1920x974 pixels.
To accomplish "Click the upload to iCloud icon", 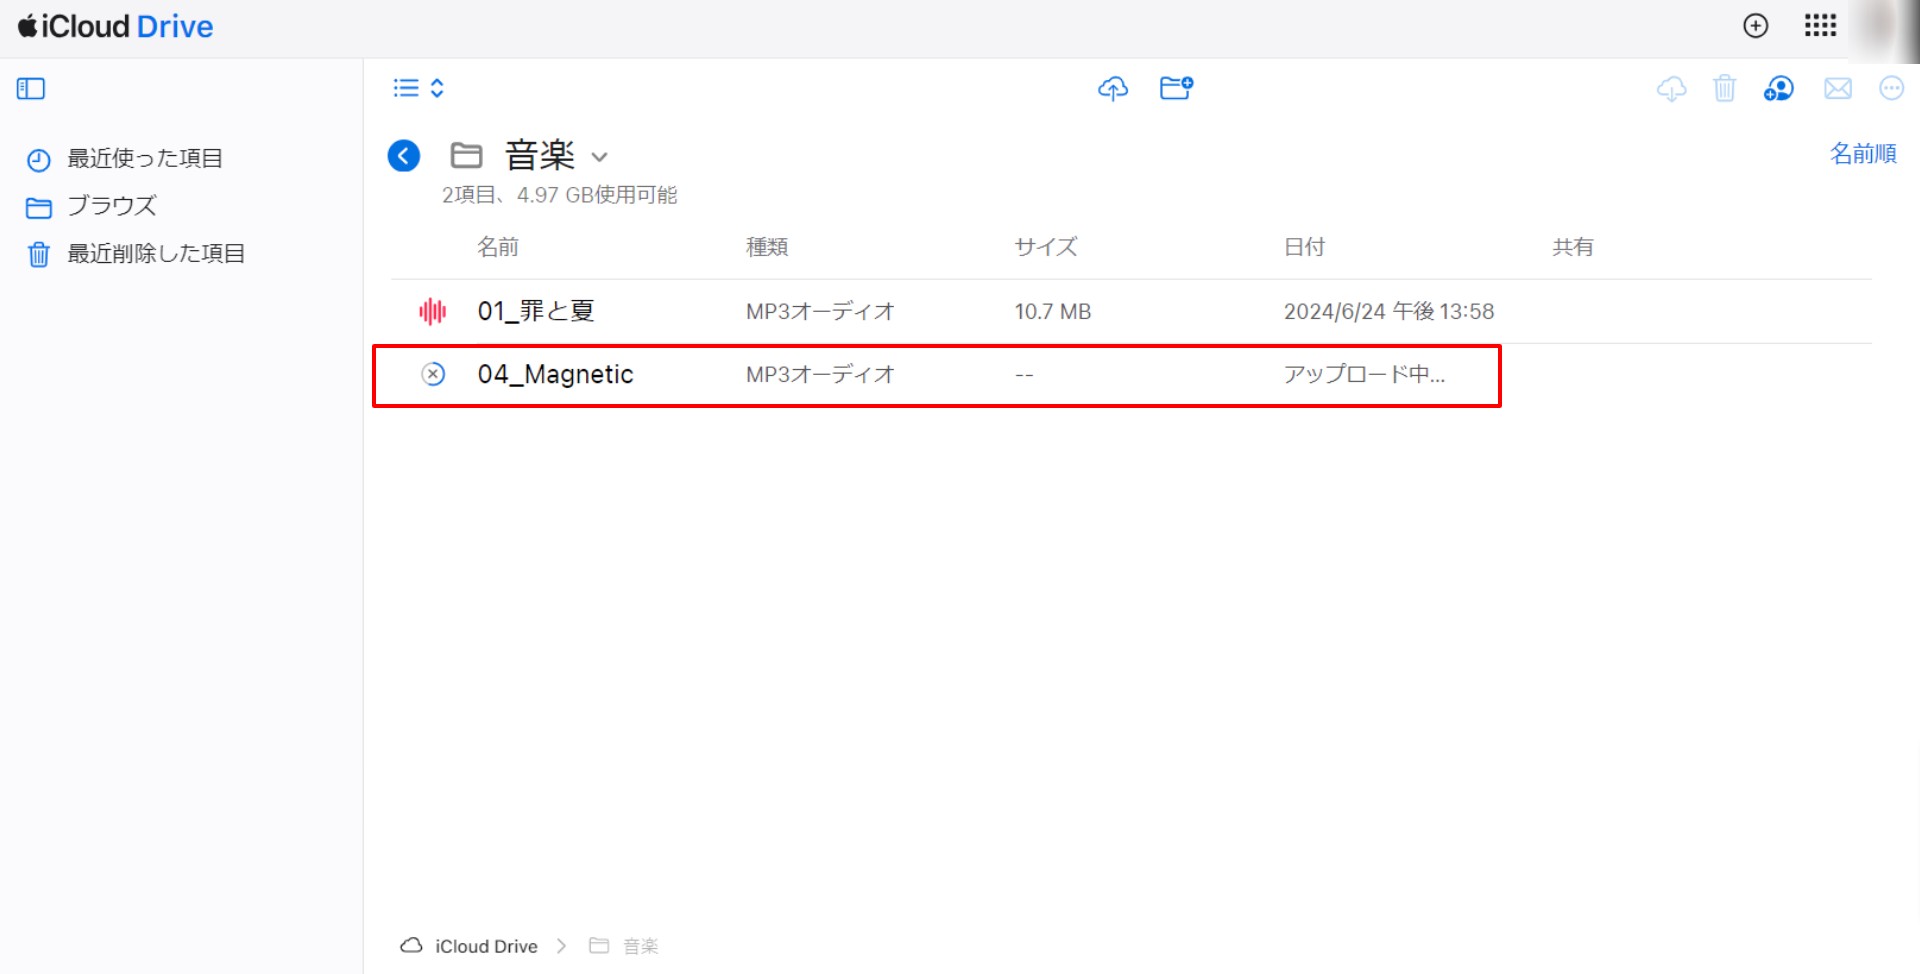I will click(x=1113, y=88).
